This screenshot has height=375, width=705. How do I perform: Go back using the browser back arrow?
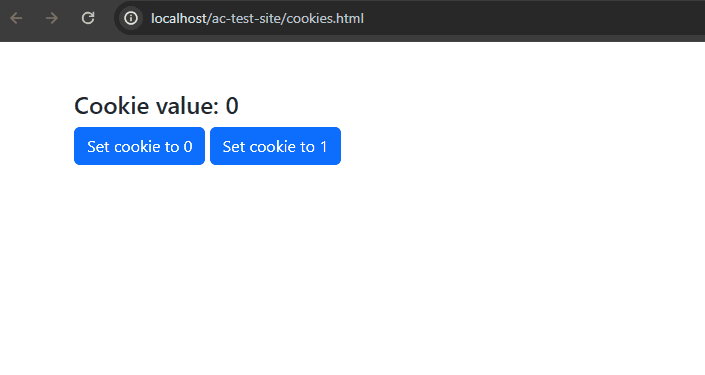[16, 18]
